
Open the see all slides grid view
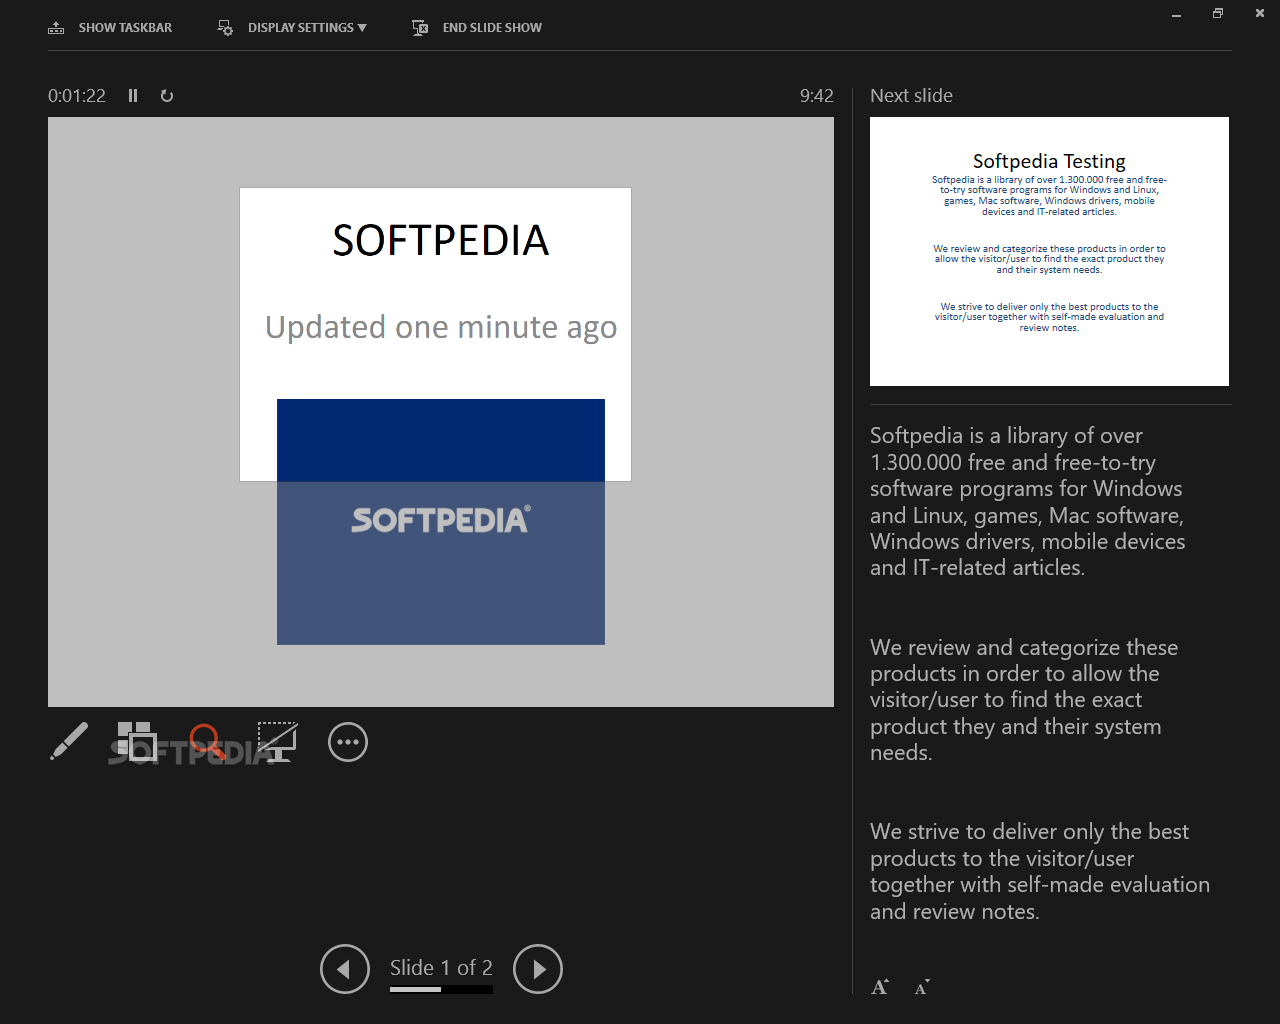click(x=137, y=741)
